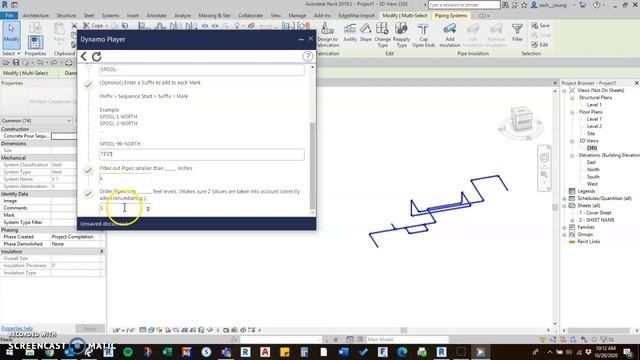
Task: Click the Apply button in Properties
Action: point(90,329)
